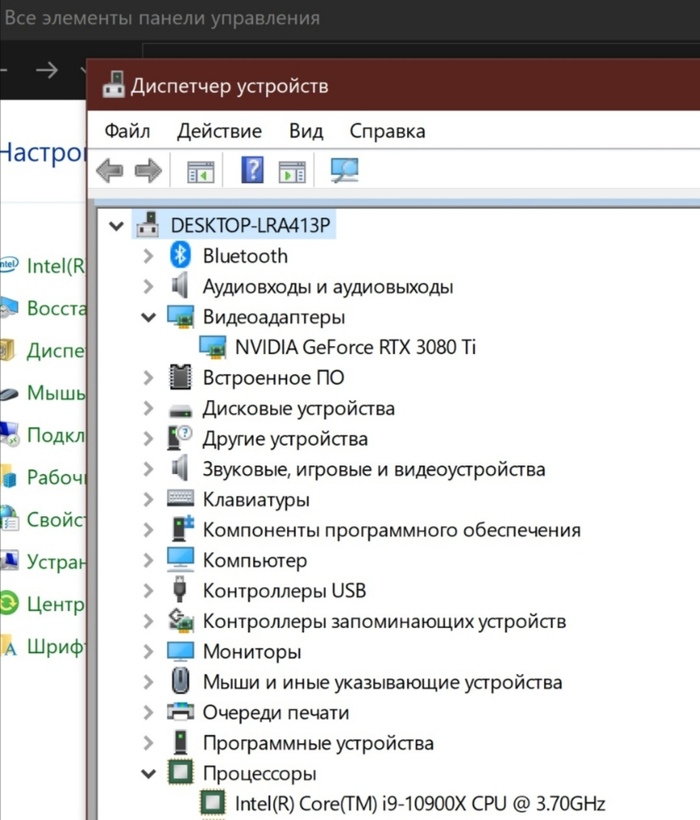Click the icon of NVIDIA GeForce RTX 3080 Ti

tap(213, 347)
